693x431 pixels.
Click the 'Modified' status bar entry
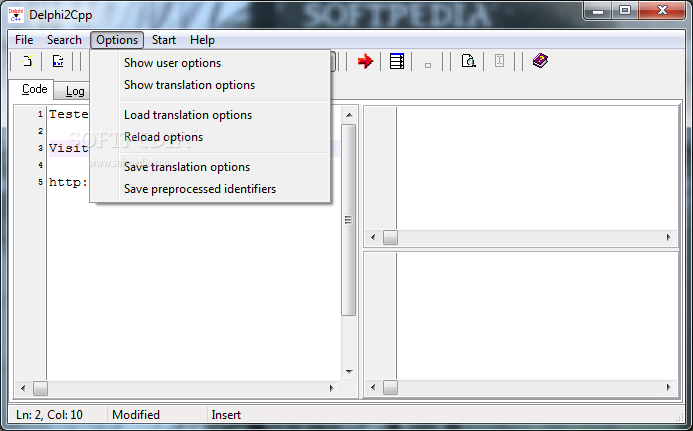click(x=136, y=415)
